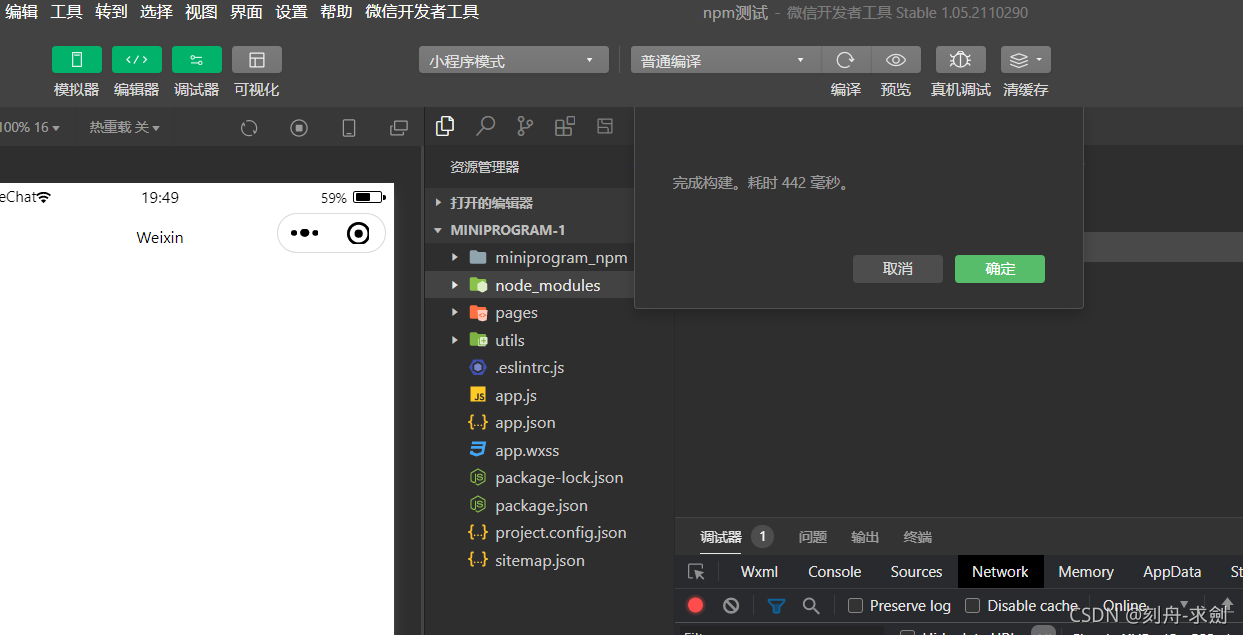This screenshot has height=635, width=1243.
Task: Open the hot reload dropdown
Action: pyautogui.click(x=124, y=127)
